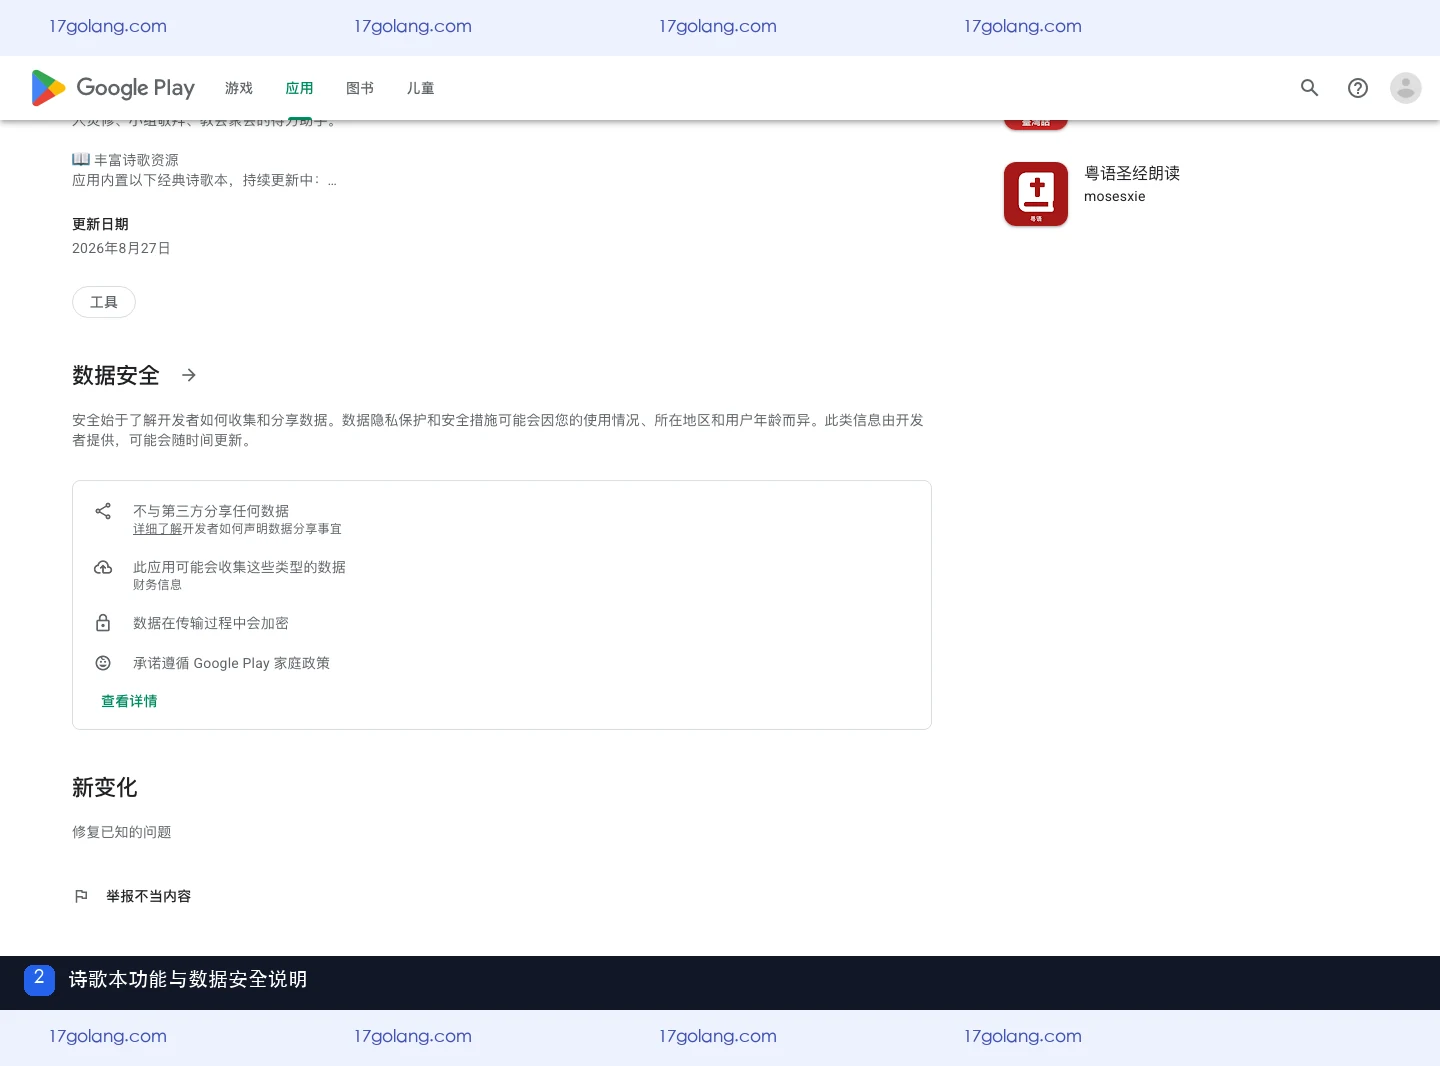This screenshot has width=1440, height=1066.
Task: Open the search icon in header
Action: pos(1310,88)
